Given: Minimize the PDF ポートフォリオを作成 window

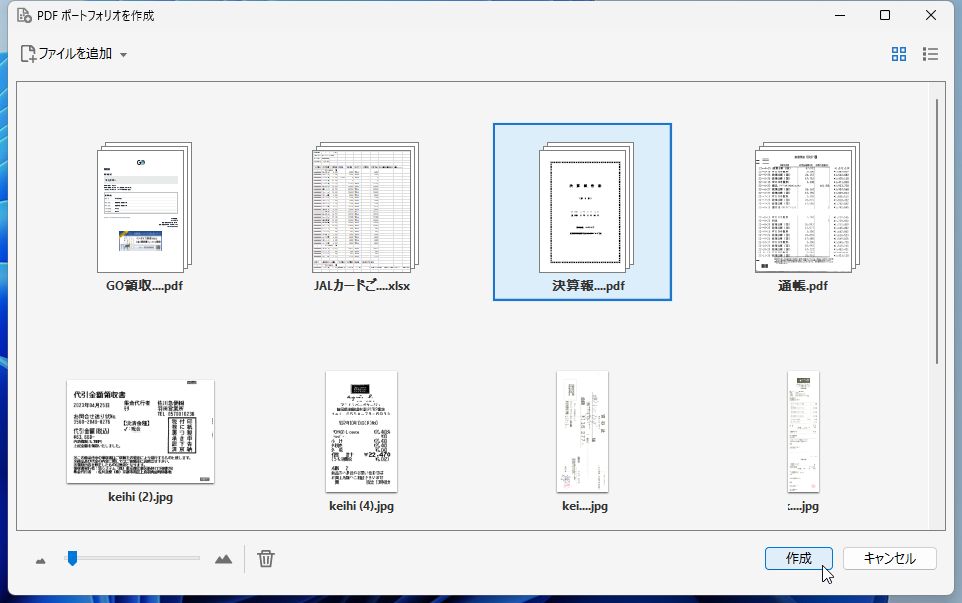Looking at the screenshot, I should pyautogui.click(x=838, y=15).
